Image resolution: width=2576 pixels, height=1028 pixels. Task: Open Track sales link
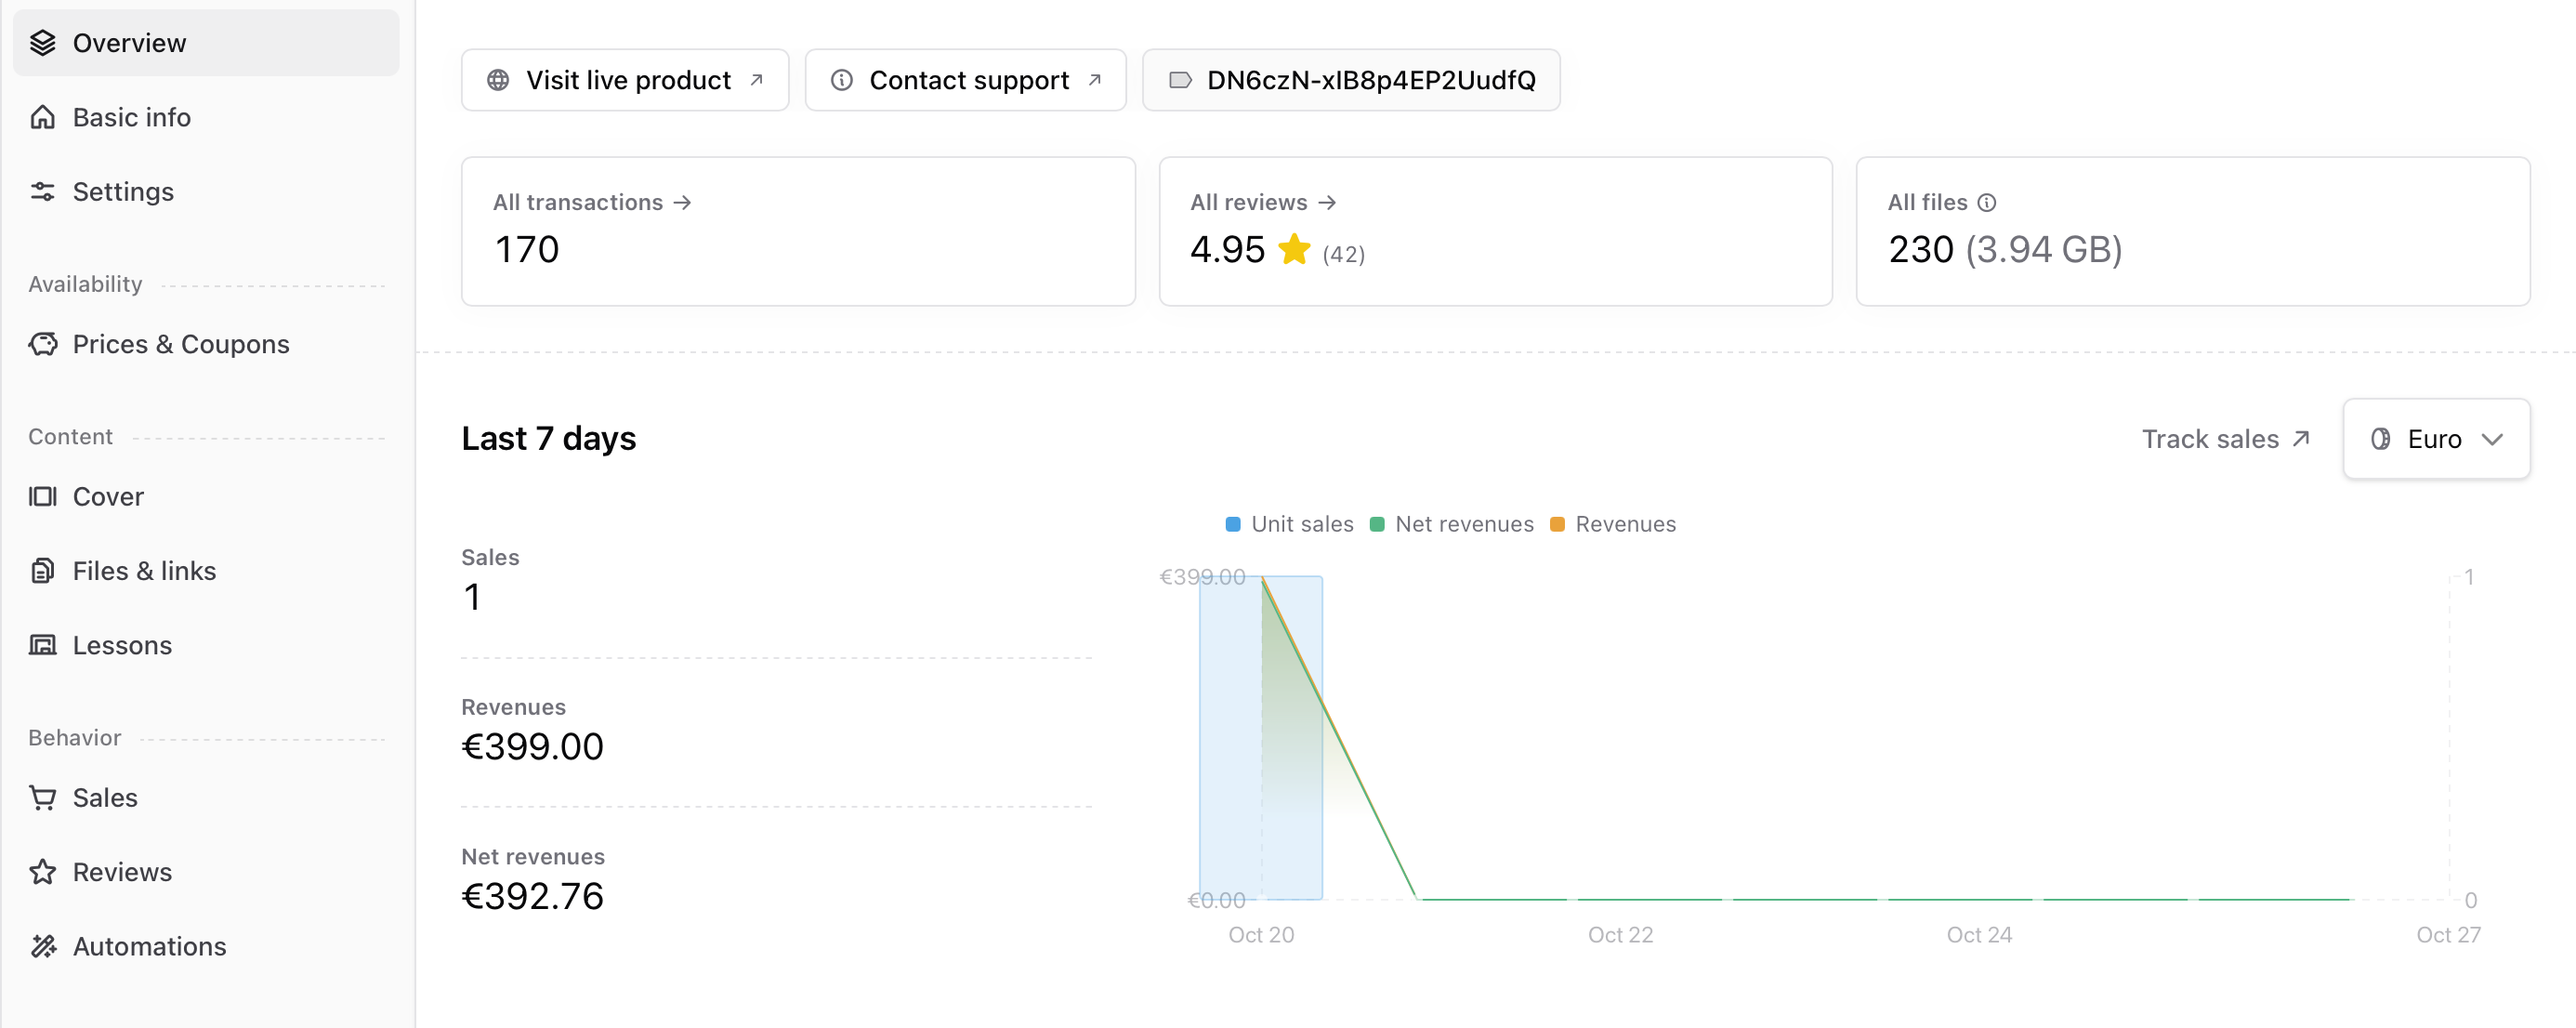[x=2225, y=438]
